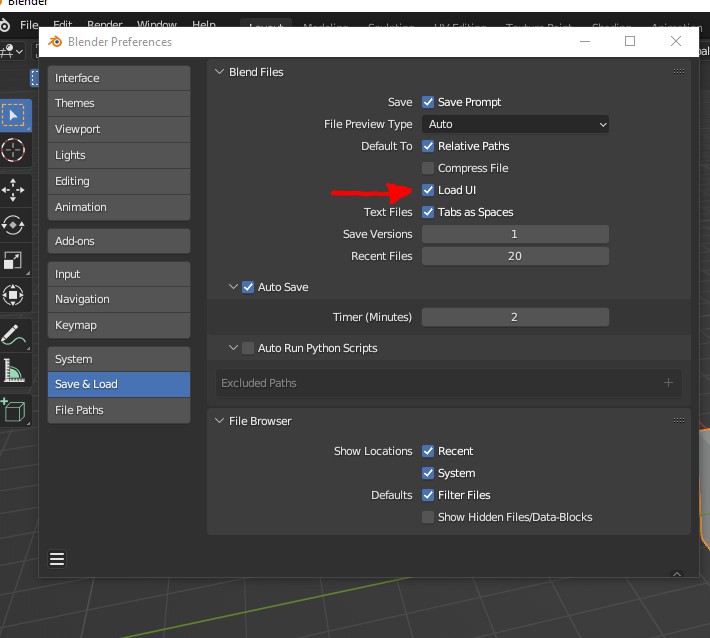This screenshot has height=638, width=710.
Task: Click the Recent Files number field
Action: [x=515, y=256]
